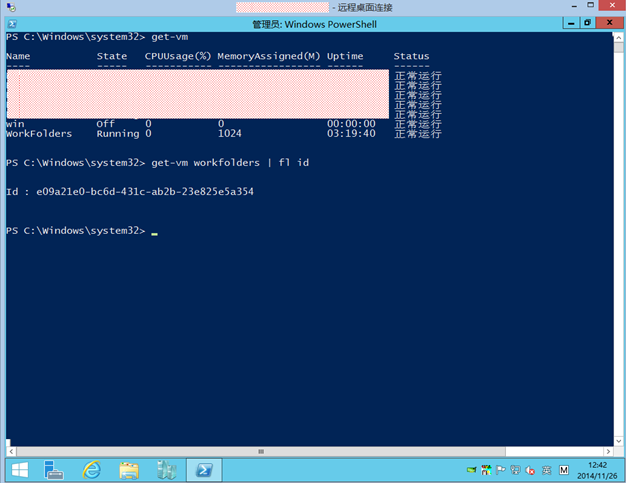
Task: Open File Explorer from the taskbar
Action: click(x=129, y=469)
